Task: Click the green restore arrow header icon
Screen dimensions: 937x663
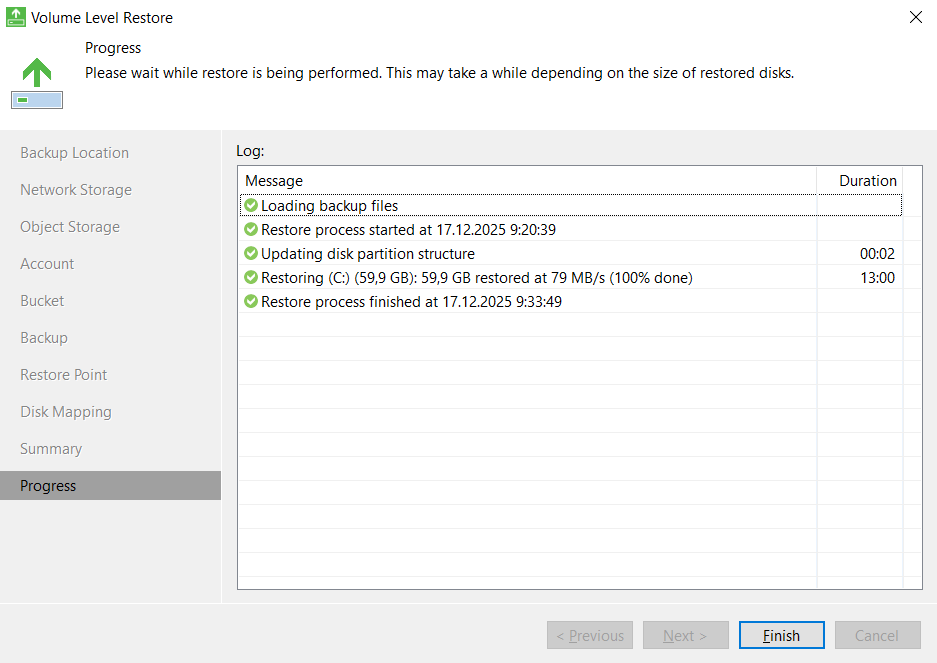Action: [x=37, y=83]
